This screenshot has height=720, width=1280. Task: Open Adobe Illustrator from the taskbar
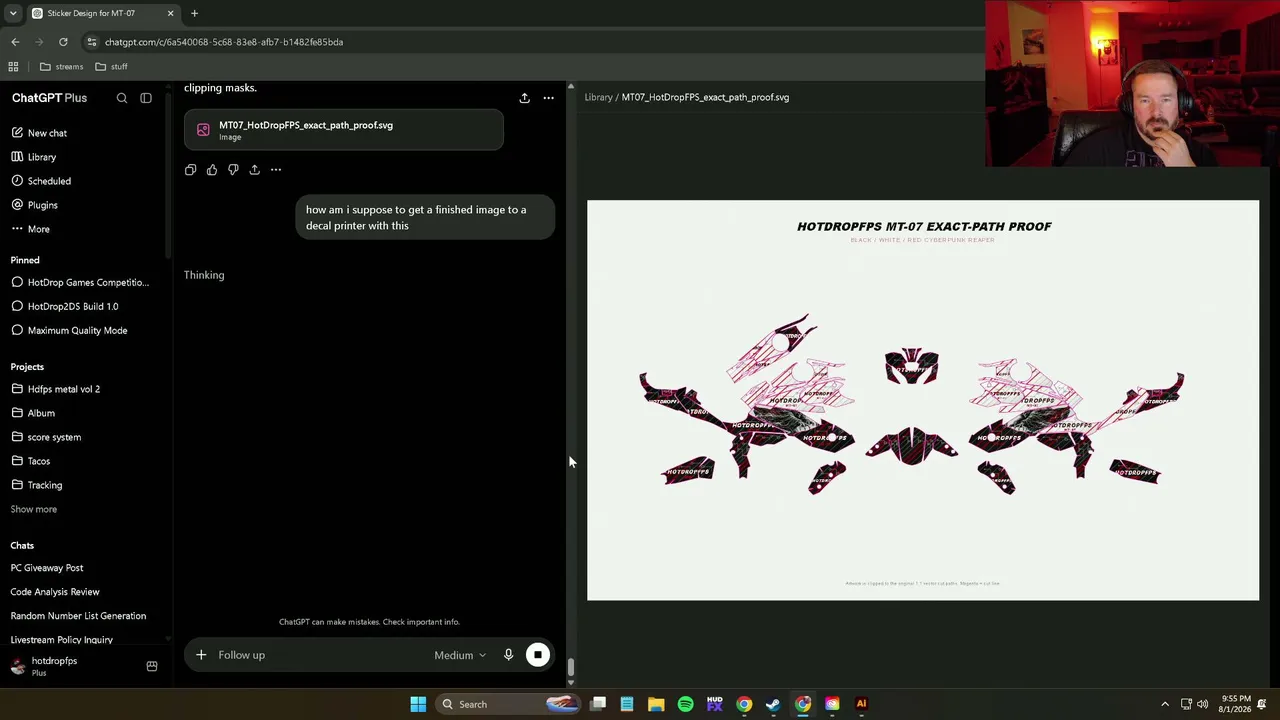pos(861,704)
